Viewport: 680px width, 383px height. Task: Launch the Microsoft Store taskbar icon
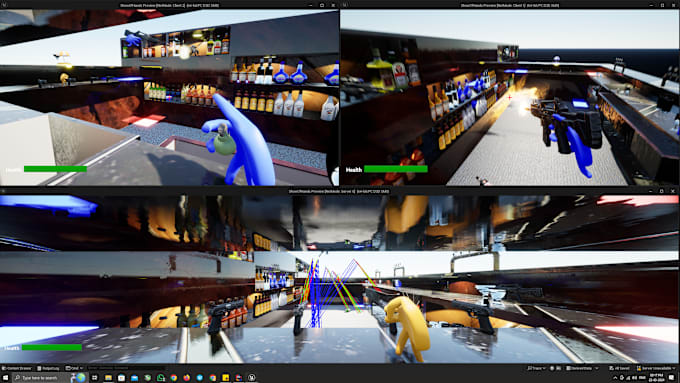tap(121, 378)
